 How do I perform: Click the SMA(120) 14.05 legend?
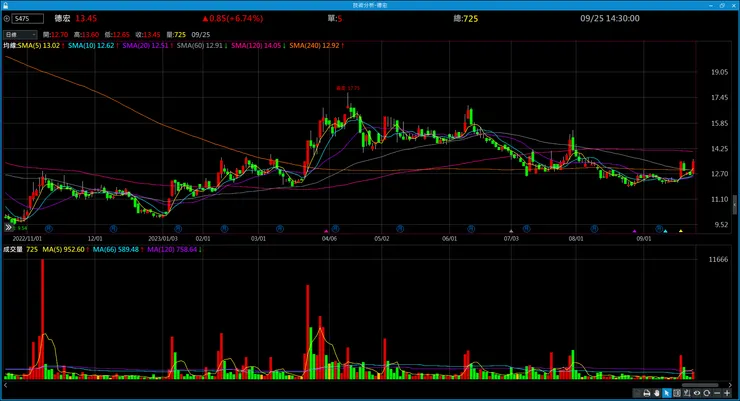pyautogui.click(x=256, y=46)
